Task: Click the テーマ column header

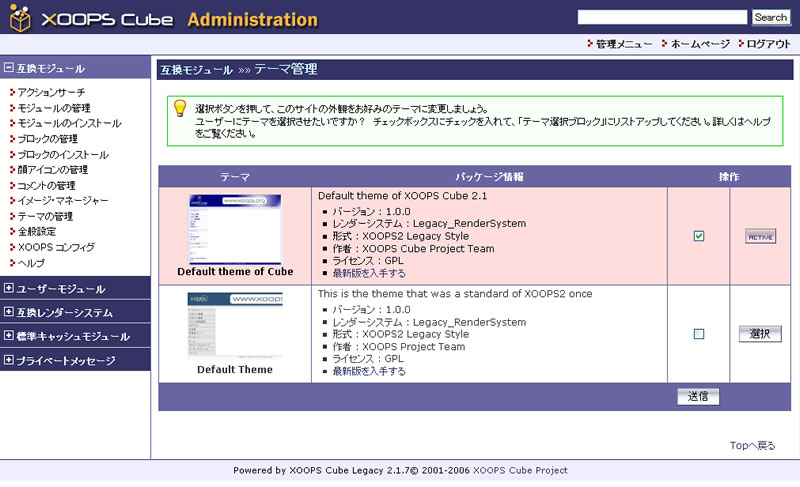Action: point(235,177)
